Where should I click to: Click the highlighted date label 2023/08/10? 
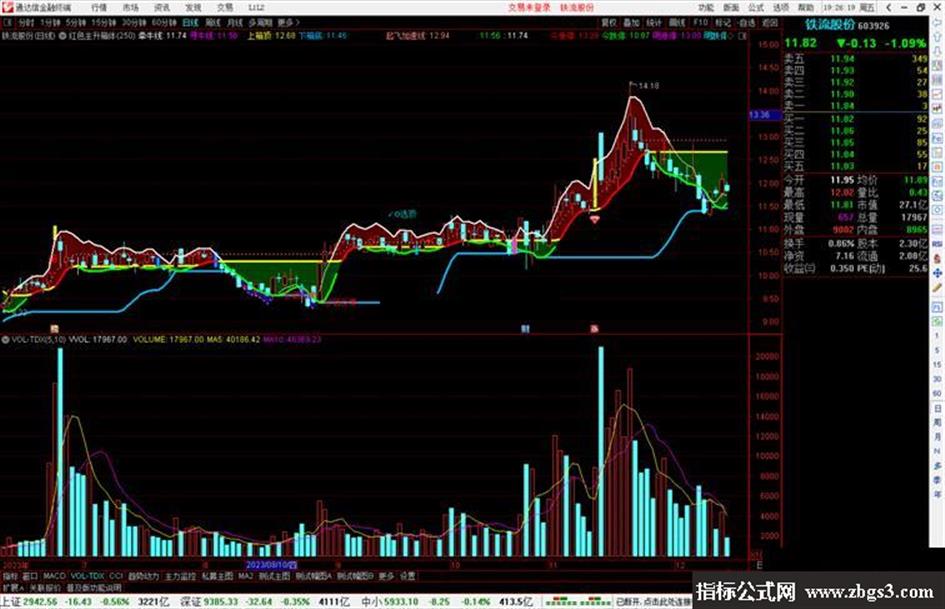[271, 565]
